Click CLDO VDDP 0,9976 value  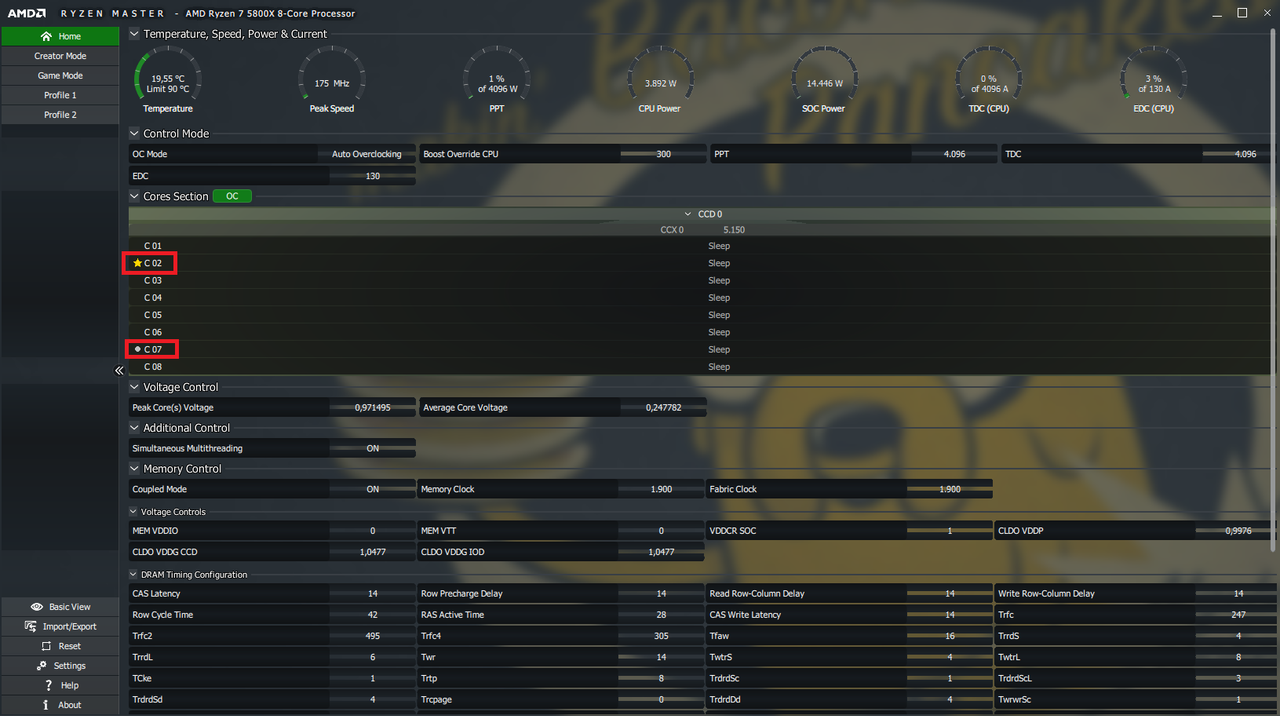(1238, 531)
